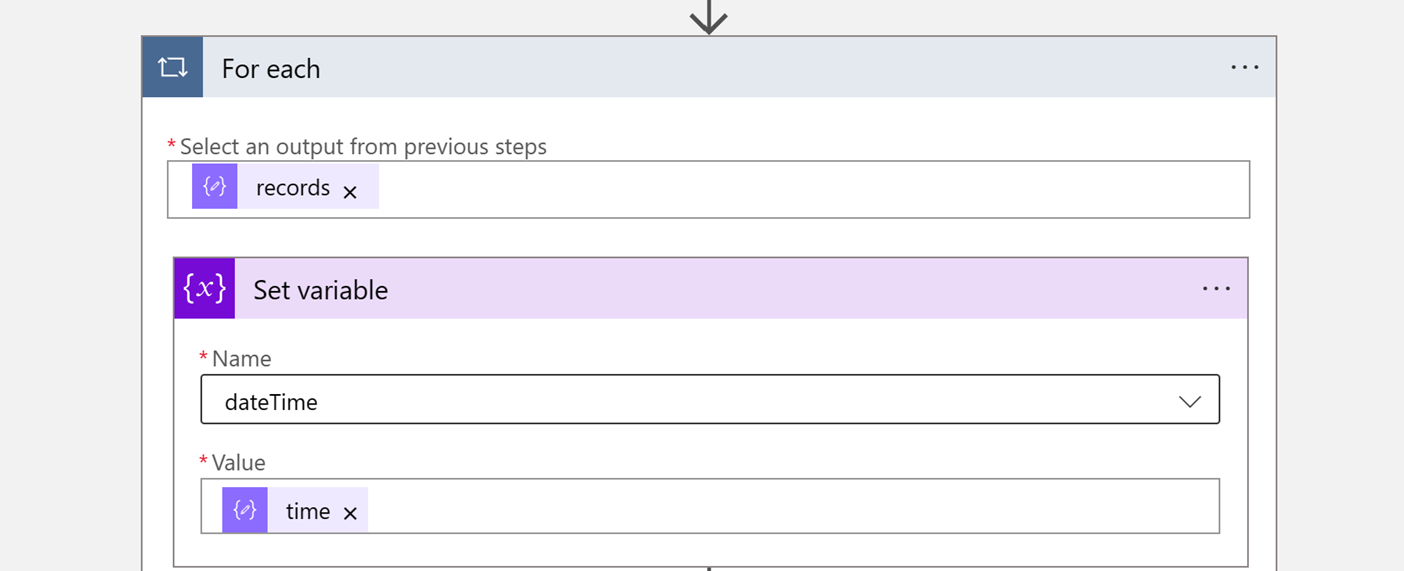Click the Value field label

tap(238, 462)
